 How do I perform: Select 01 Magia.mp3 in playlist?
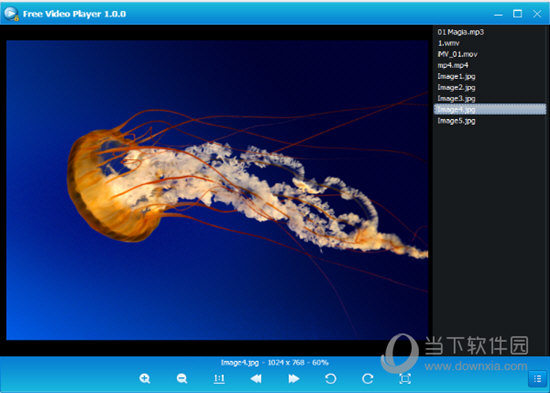click(490, 32)
